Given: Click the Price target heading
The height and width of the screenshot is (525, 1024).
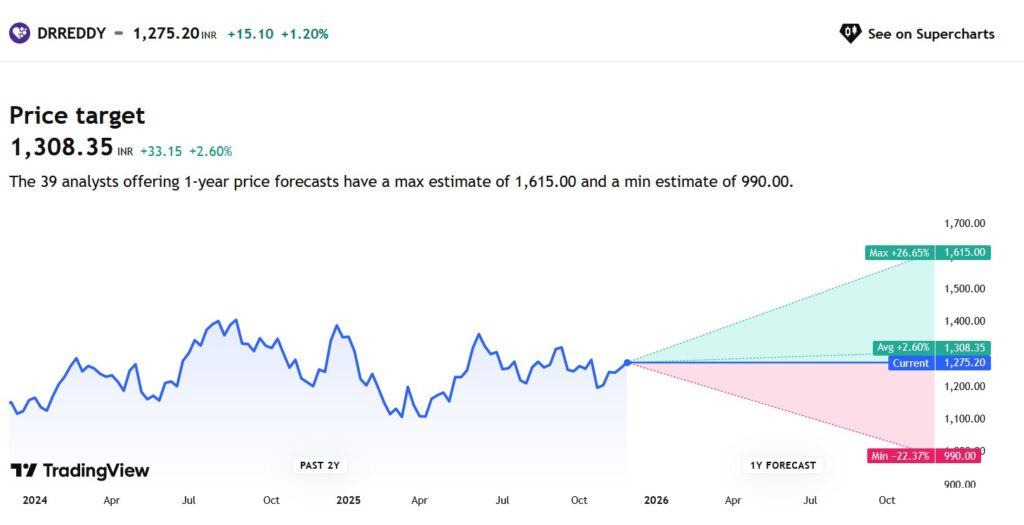Looking at the screenshot, I should pos(77,115).
